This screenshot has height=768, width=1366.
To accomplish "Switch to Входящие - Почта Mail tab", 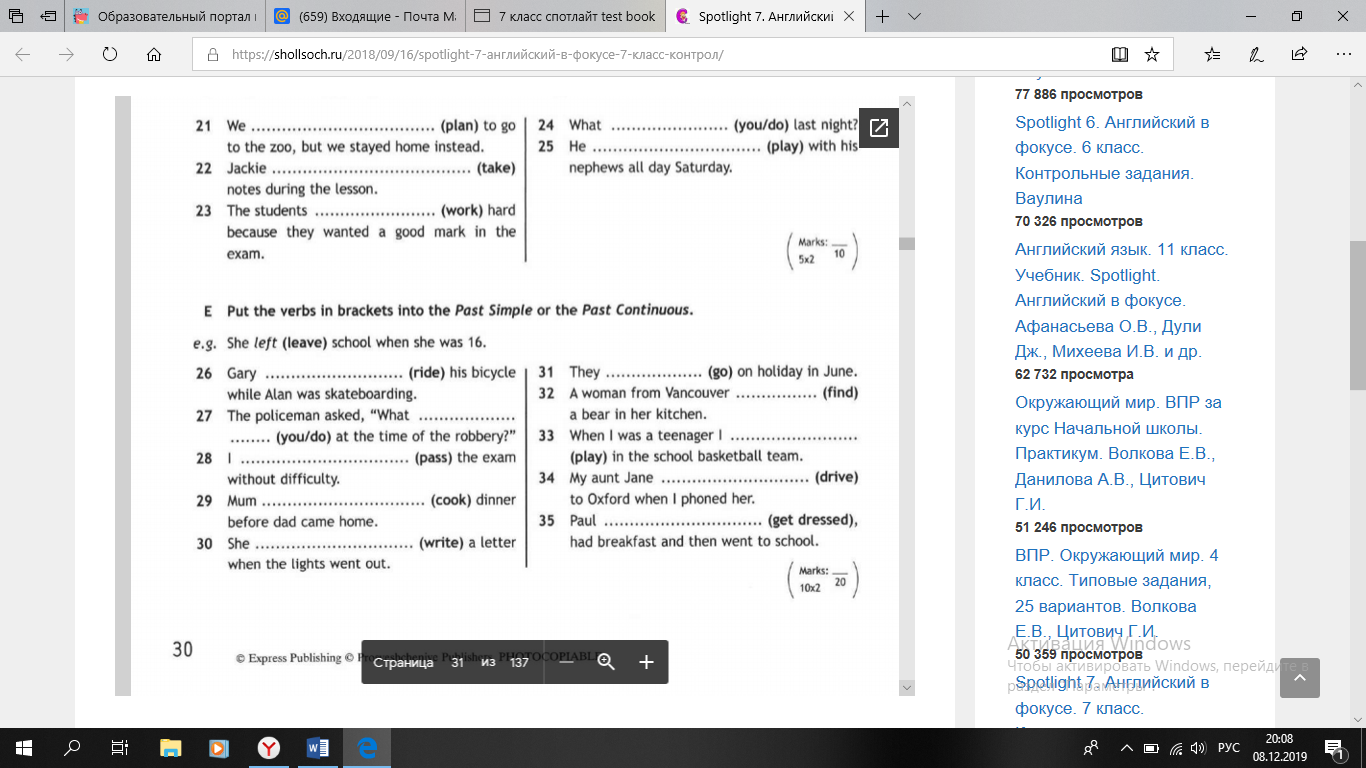I will click(x=363, y=16).
